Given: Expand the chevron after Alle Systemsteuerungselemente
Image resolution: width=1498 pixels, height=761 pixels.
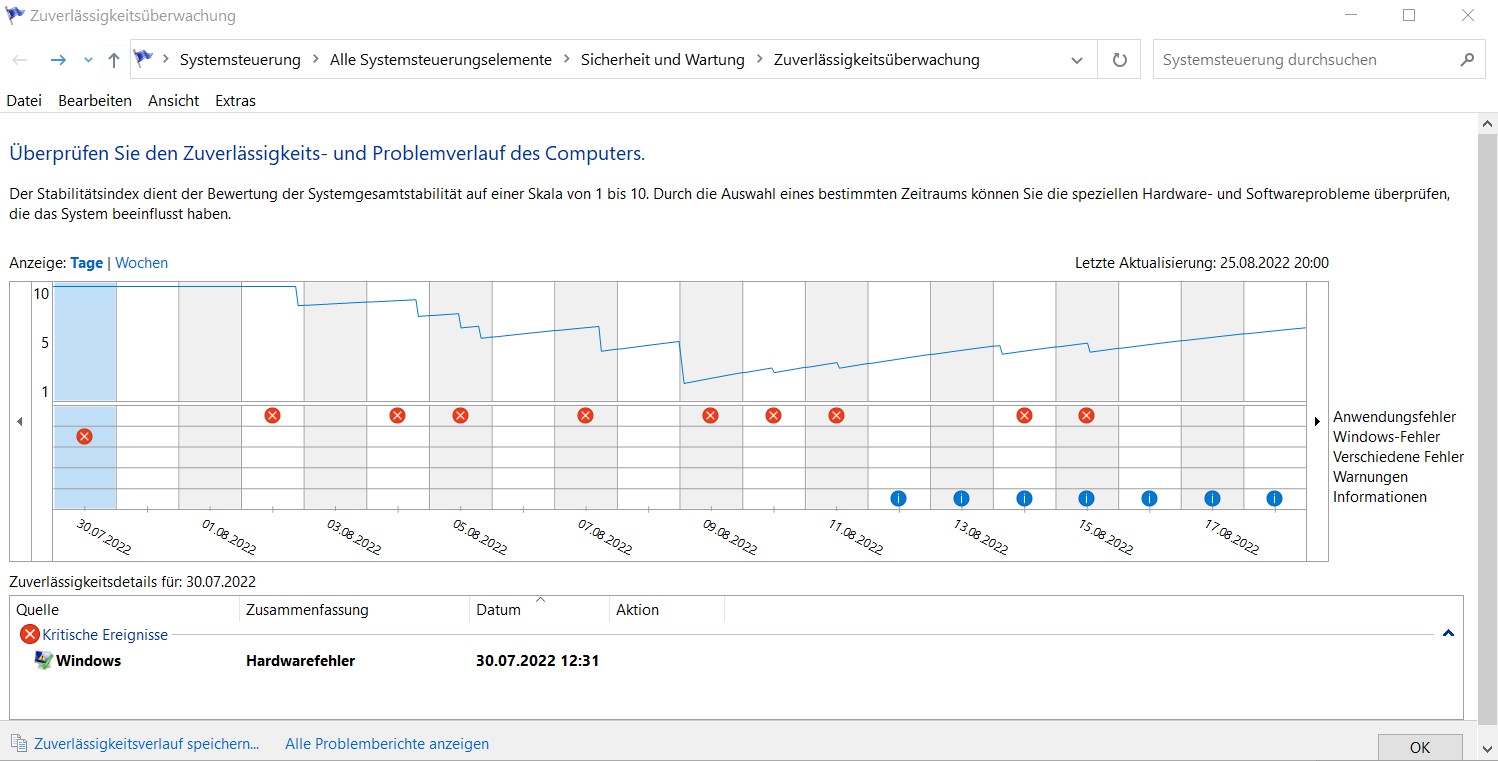Looking at the screenshot, I should pos(566,60).
